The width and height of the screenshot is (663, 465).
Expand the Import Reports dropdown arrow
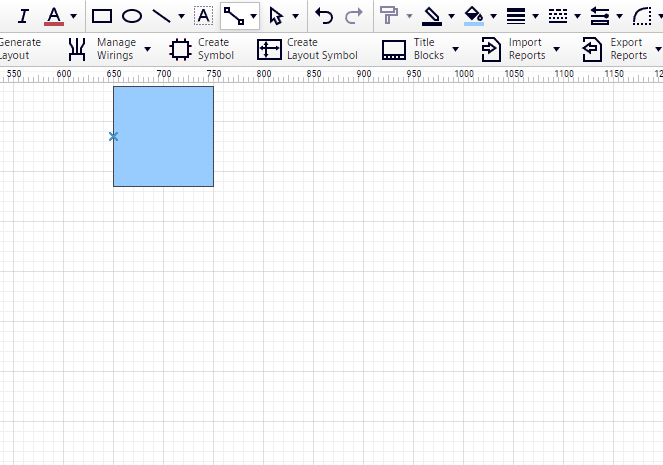coord(557,49)
